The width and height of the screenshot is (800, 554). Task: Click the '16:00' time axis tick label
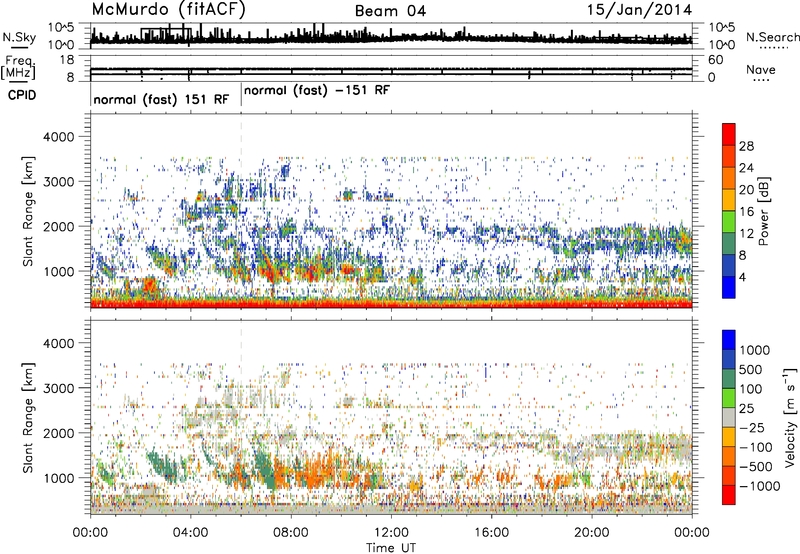point(491,533)
